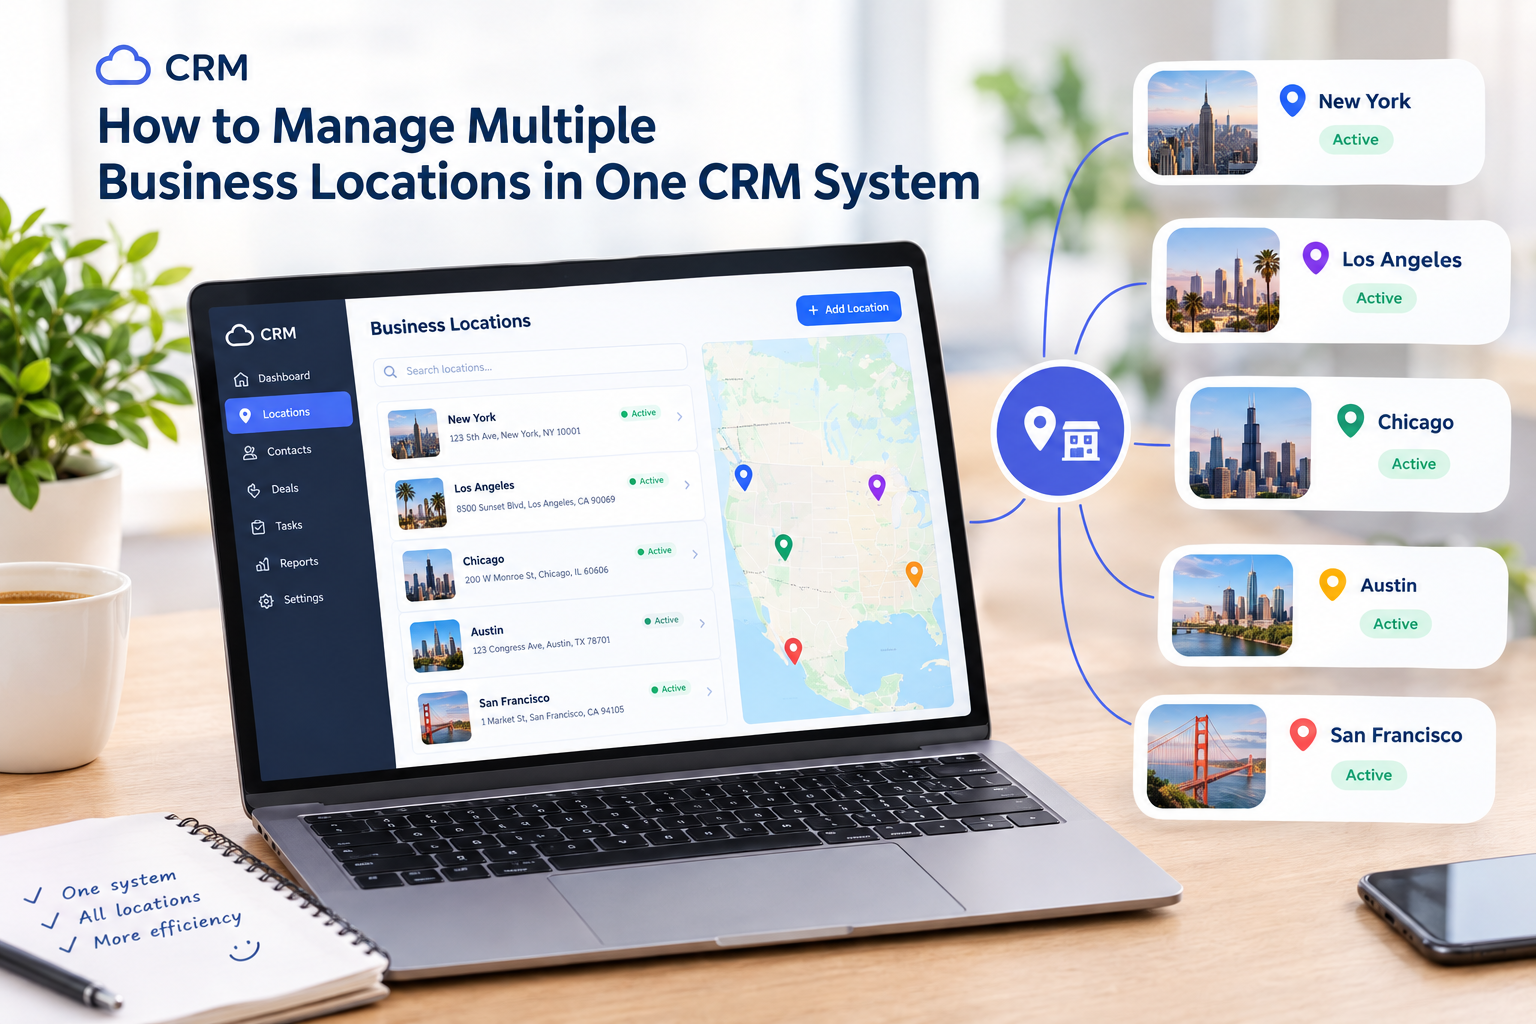Expand the Chicago row chevron
The image size is (1536, 1024).
695,554
